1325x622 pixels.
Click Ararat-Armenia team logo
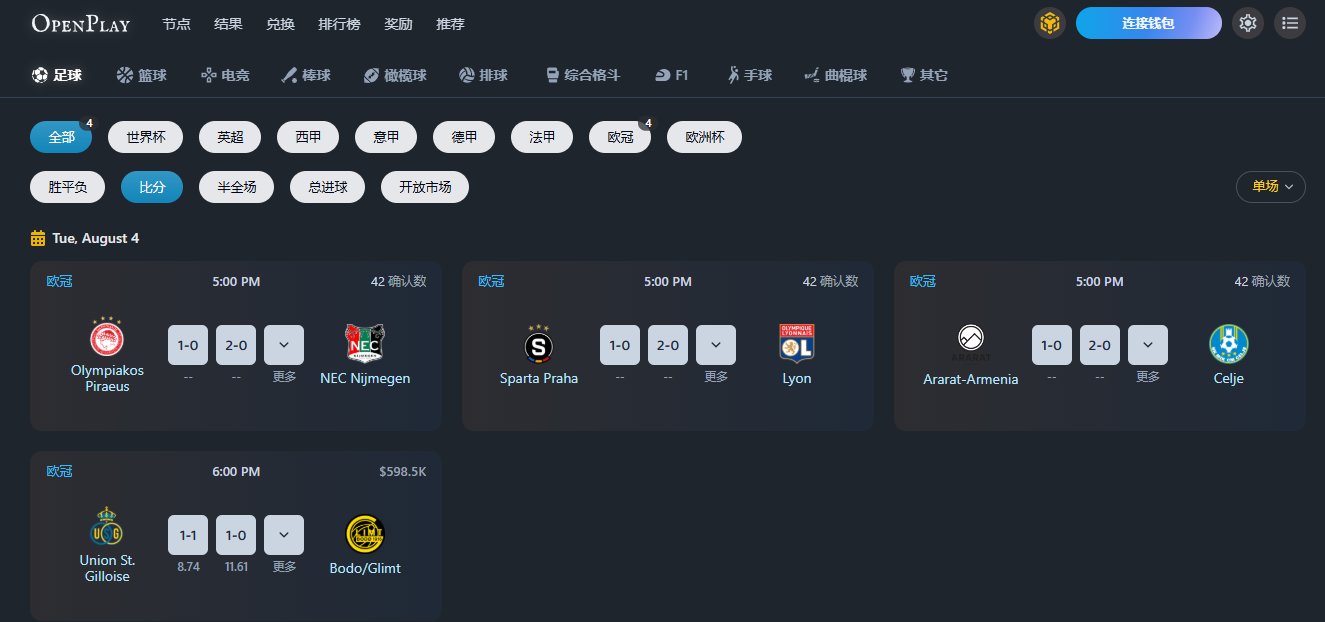point(971,343)
